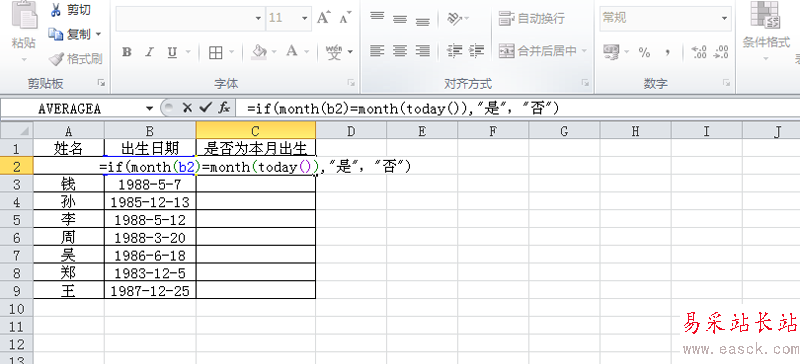This screenshot has height=364, width=800.
Task: Click the phonetic guide 文 icon
Action: pyautogui.click(x=334, y=51)
